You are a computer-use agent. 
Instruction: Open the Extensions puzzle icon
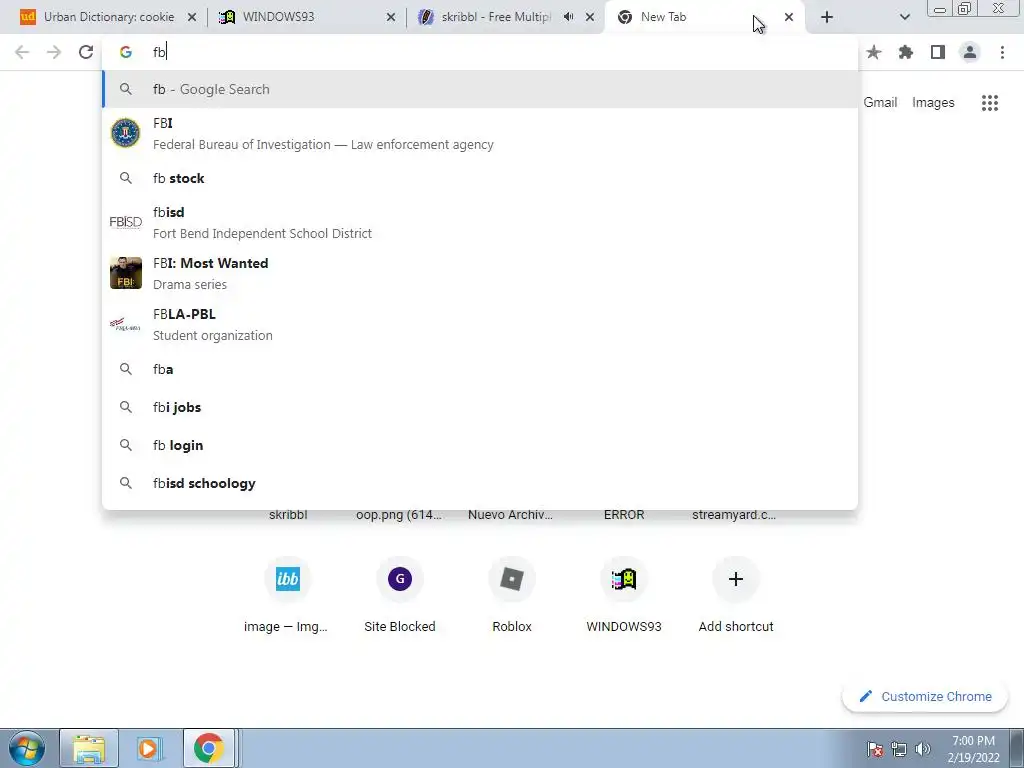[x=905, y=52]
